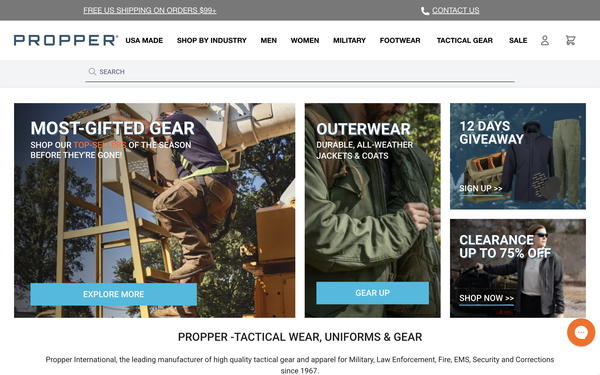Expand the Women navigation menu

(305, 40)
